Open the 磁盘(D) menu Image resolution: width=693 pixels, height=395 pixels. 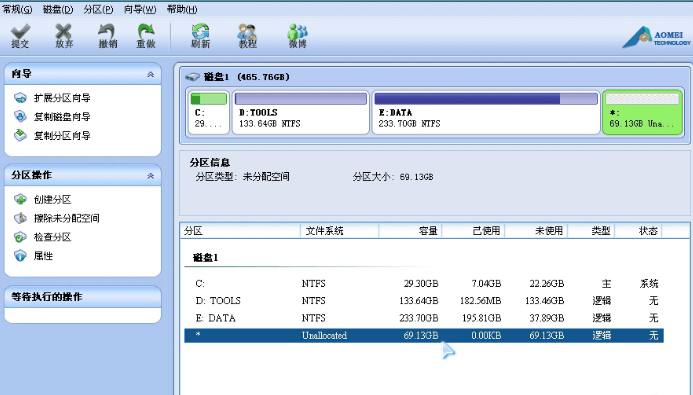(x=58, y=9)
